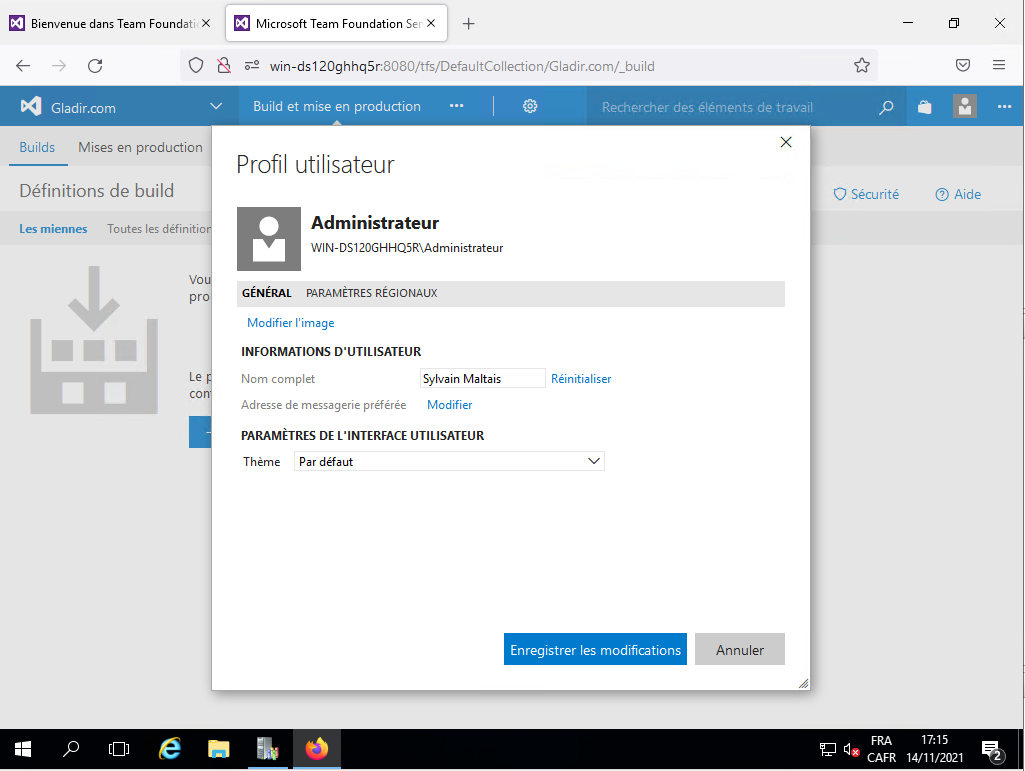Click the Modifier l'image link

tap(291, 323)
